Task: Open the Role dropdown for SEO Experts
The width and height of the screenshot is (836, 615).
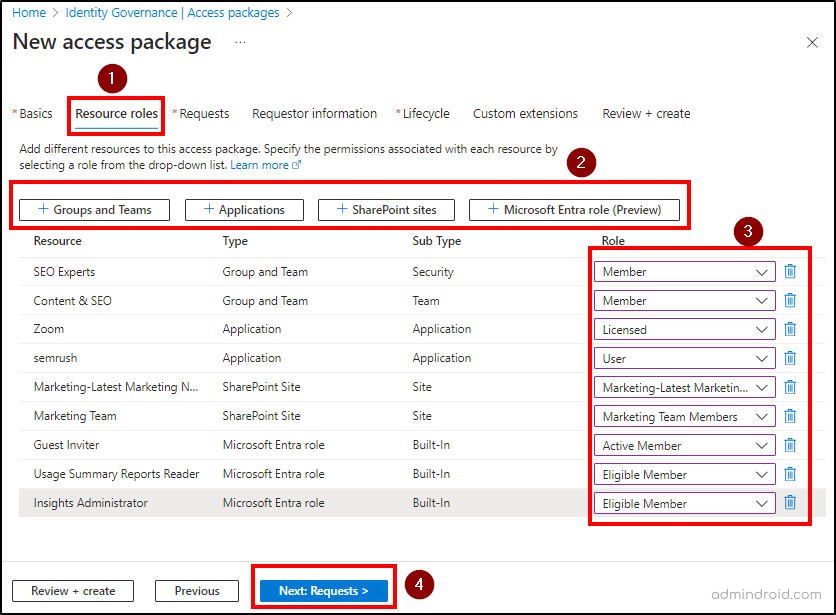Action: 684,271
